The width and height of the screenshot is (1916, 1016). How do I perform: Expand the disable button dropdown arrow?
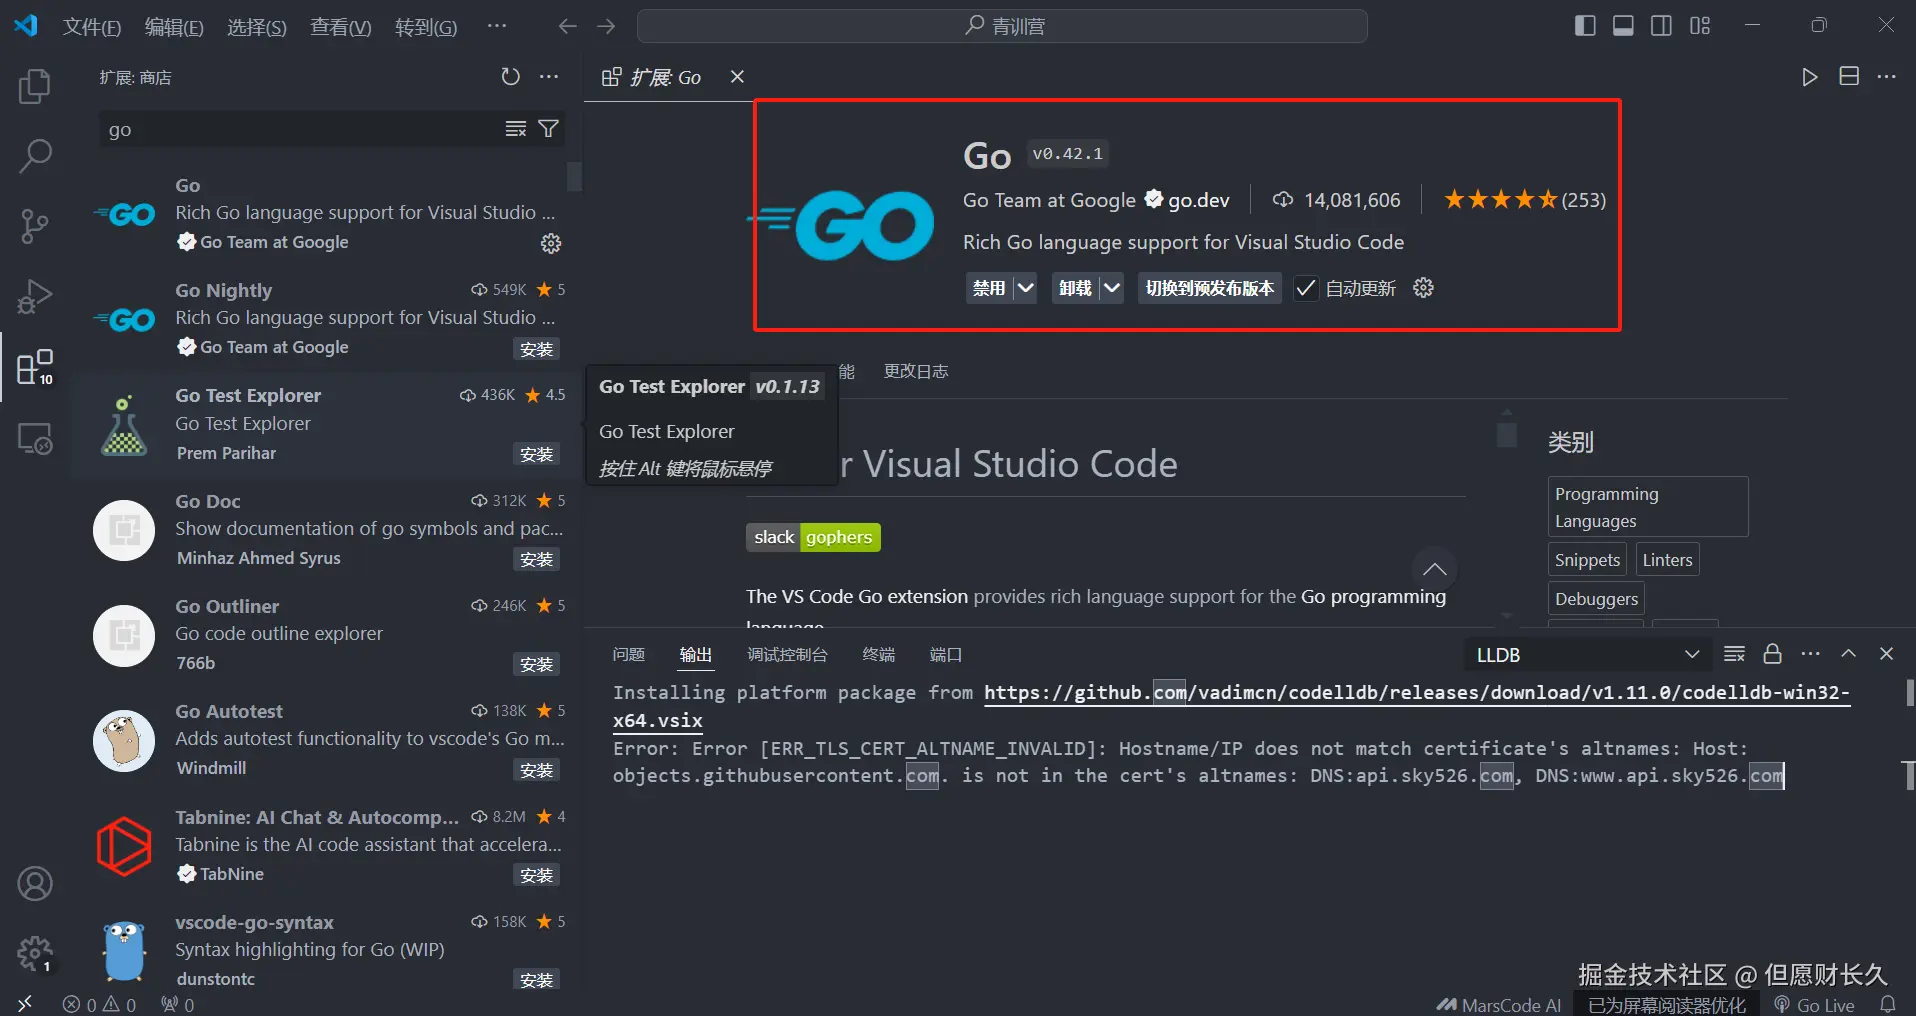[1025, 288]
